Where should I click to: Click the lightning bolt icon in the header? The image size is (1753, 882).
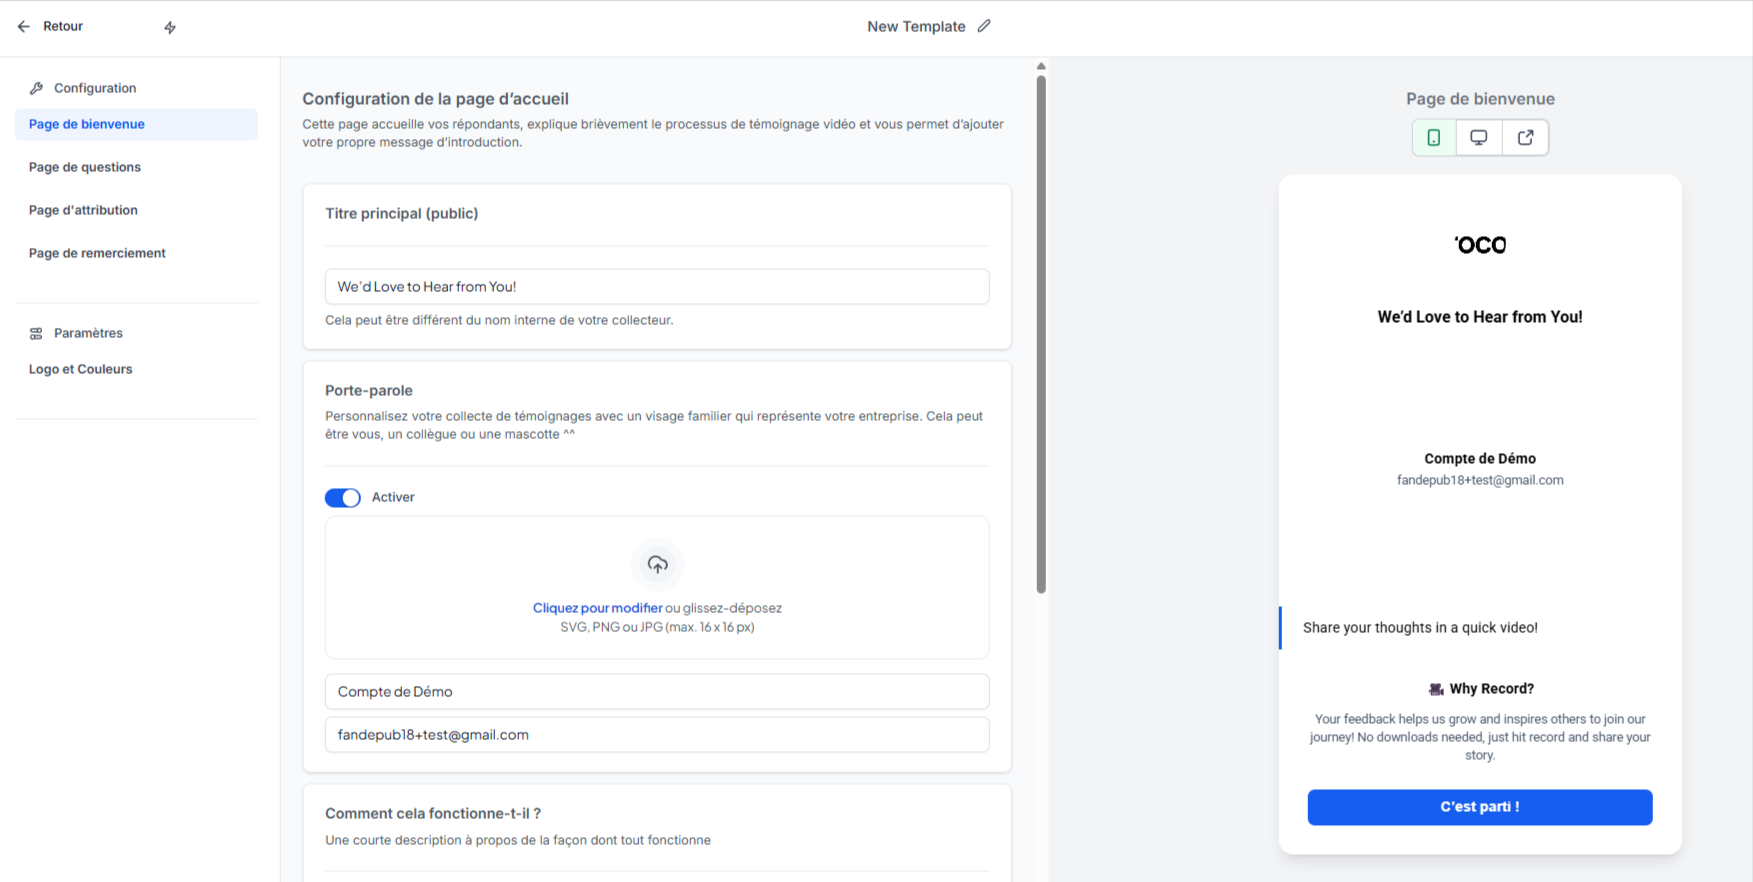click(x=170, y=27)
